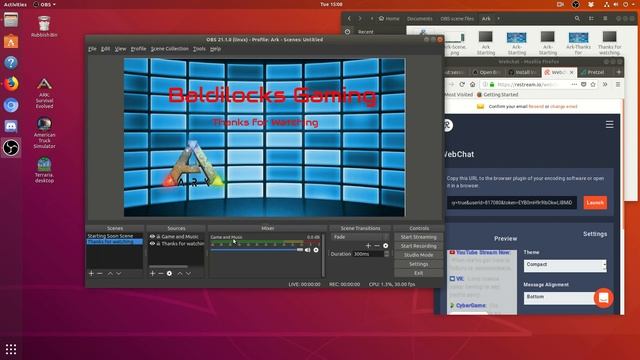
Task: Open the page actions ellipsis in the Firefox URL bar
Action: tap(574, 84)
